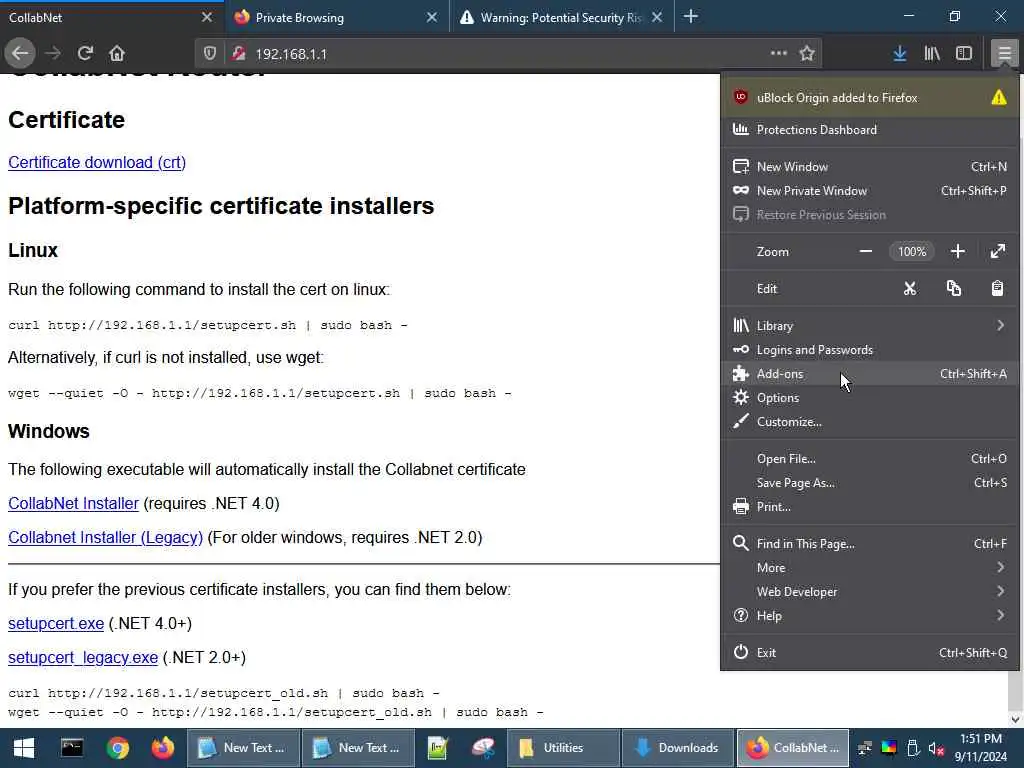
Task: Bookmark this page with the star
Action: click(807, 54)
